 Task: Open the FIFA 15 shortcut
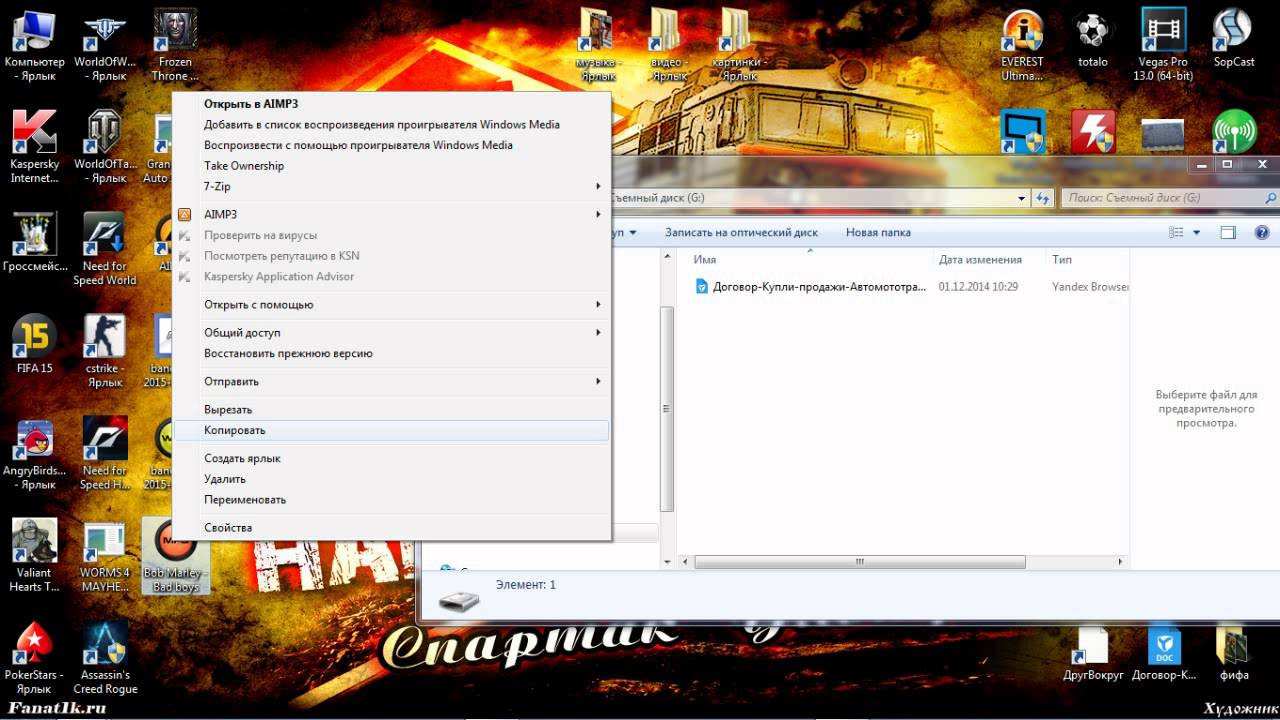click(x=34, y=345)
